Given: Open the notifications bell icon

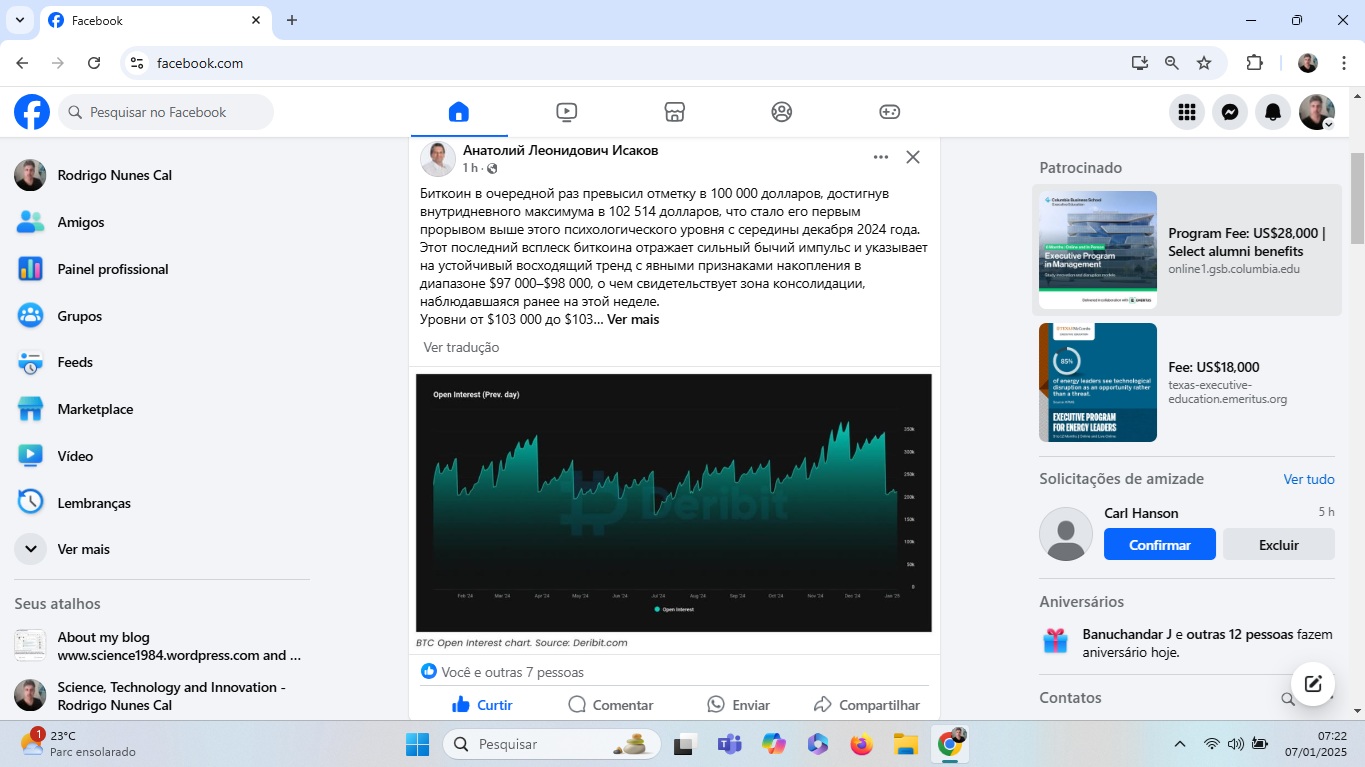Looking at the screenshot, I should [x=1274, y=112].
